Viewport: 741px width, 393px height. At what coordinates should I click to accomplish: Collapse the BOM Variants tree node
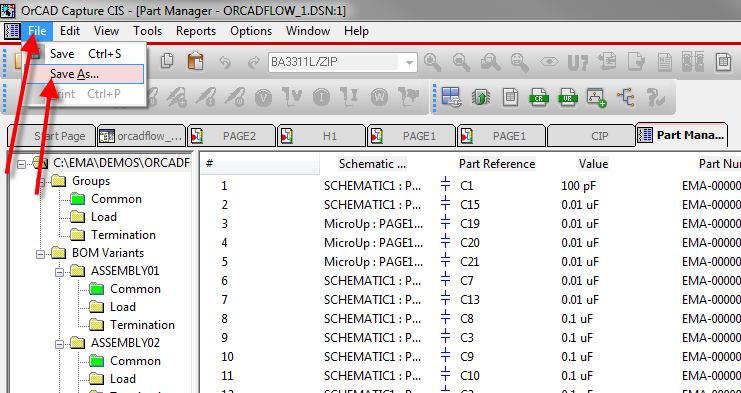tap(40, 254)
